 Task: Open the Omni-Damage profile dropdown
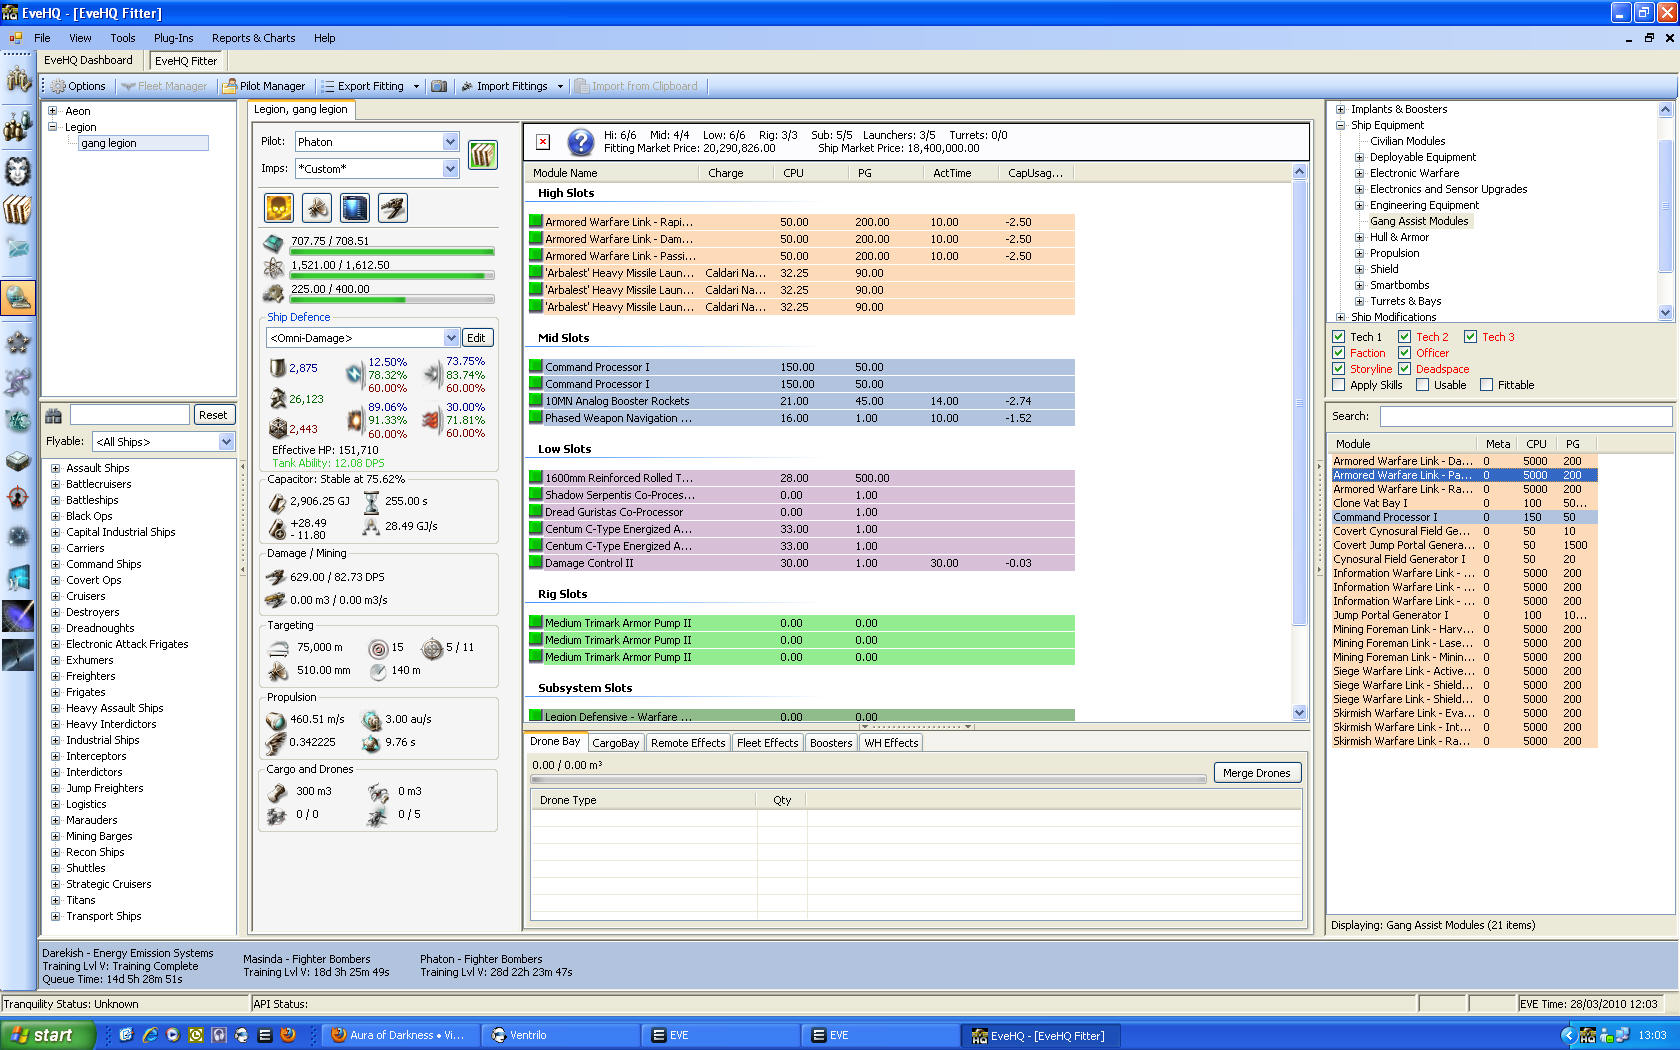363,338
